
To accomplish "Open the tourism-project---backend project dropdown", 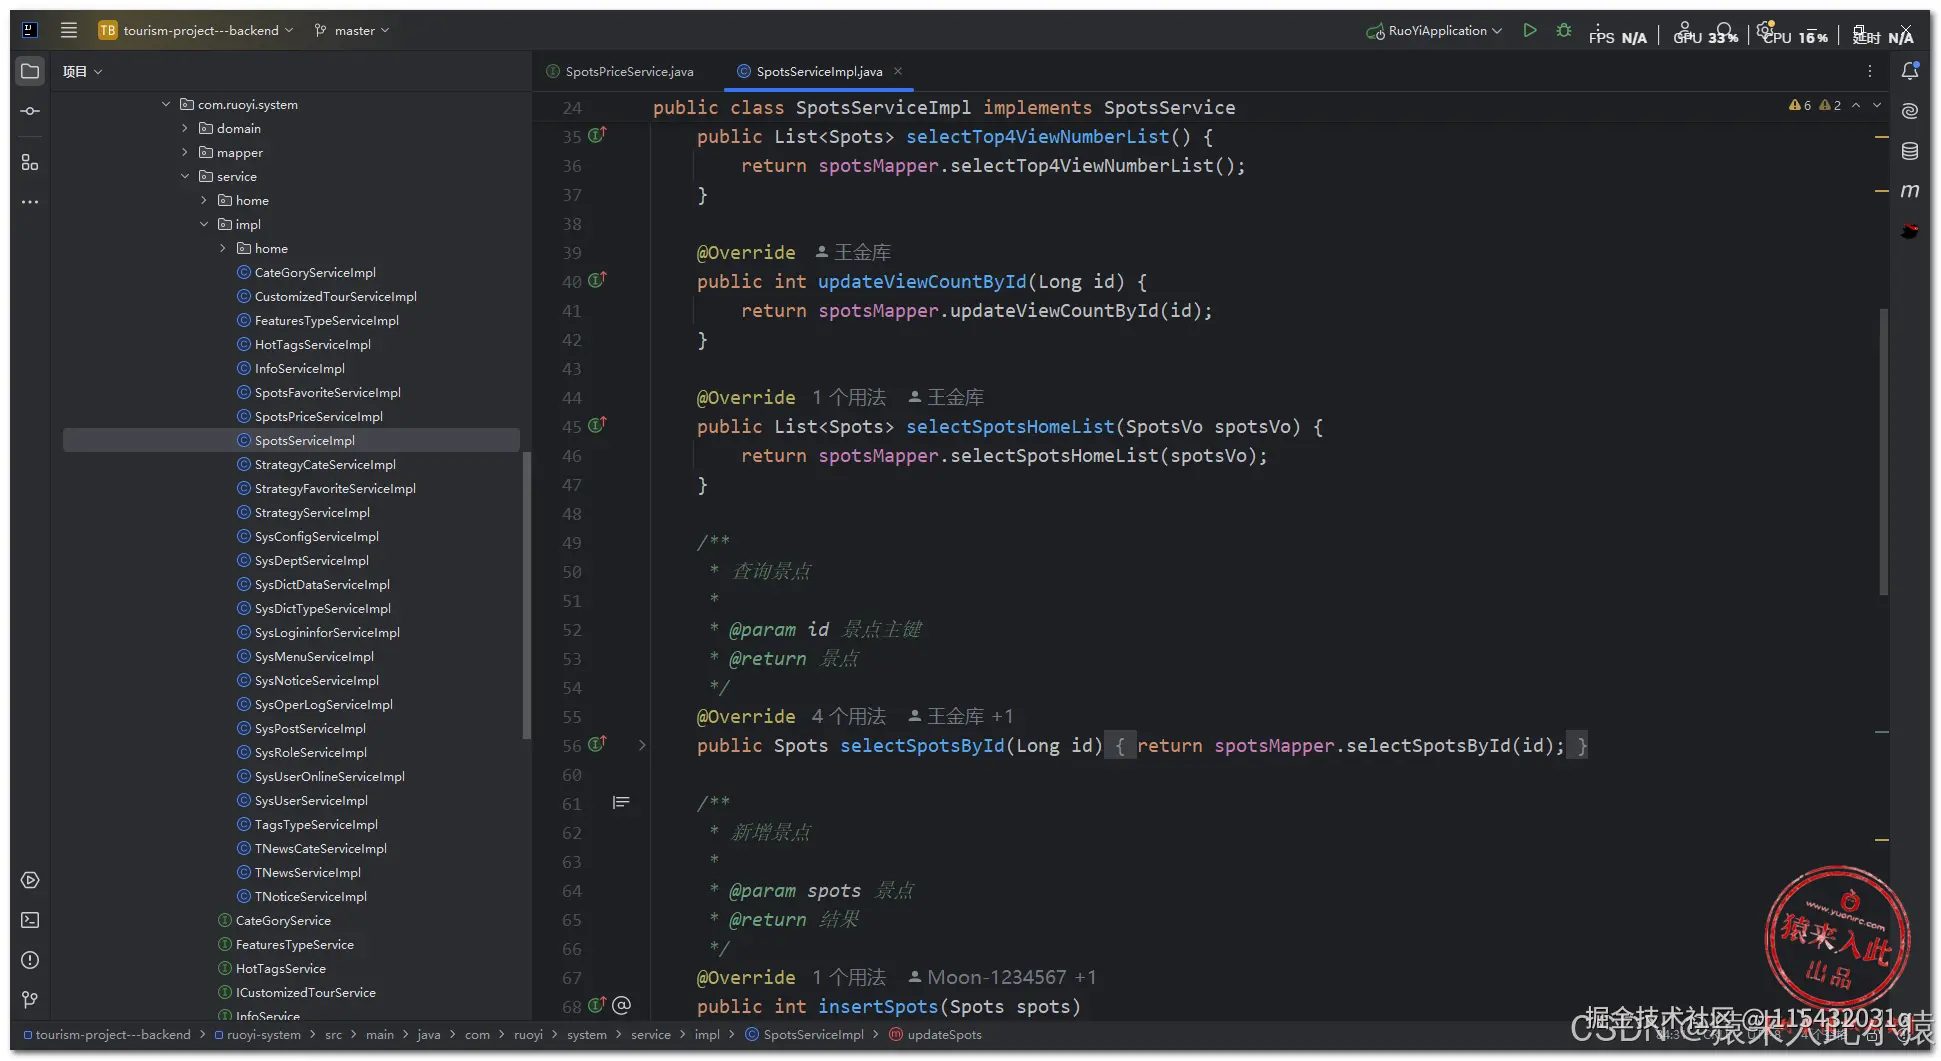I will pos(196,30).
